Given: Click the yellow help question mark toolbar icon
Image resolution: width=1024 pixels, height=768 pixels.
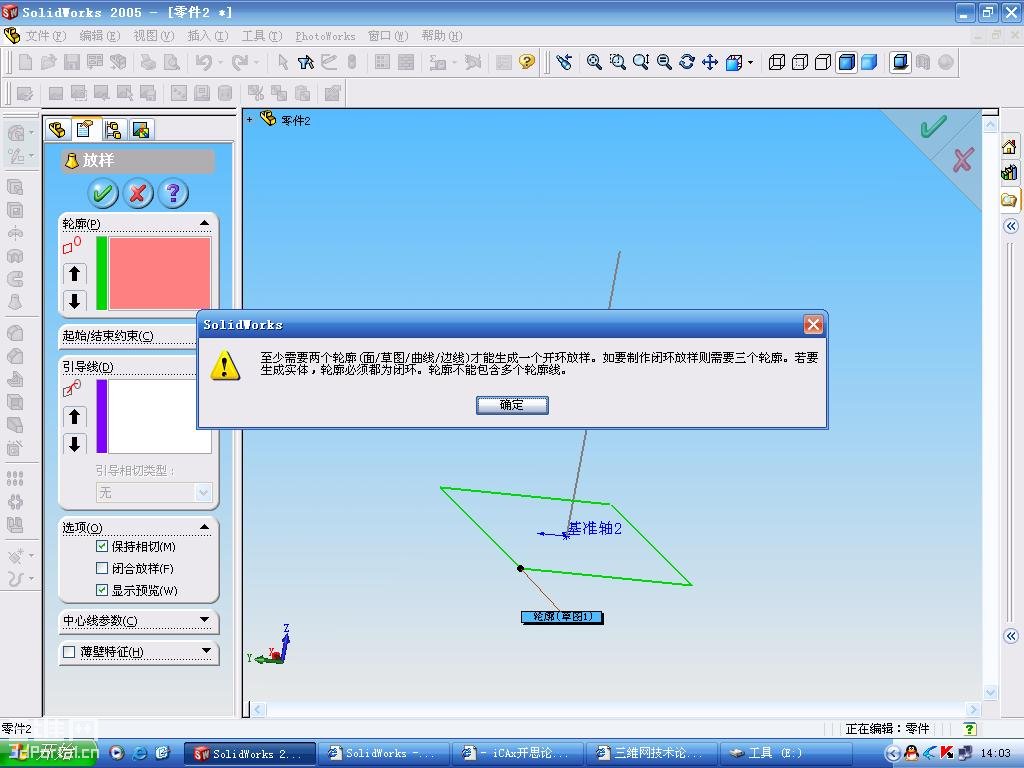Looking at the screenshot, I should click(x=526, y=62).
